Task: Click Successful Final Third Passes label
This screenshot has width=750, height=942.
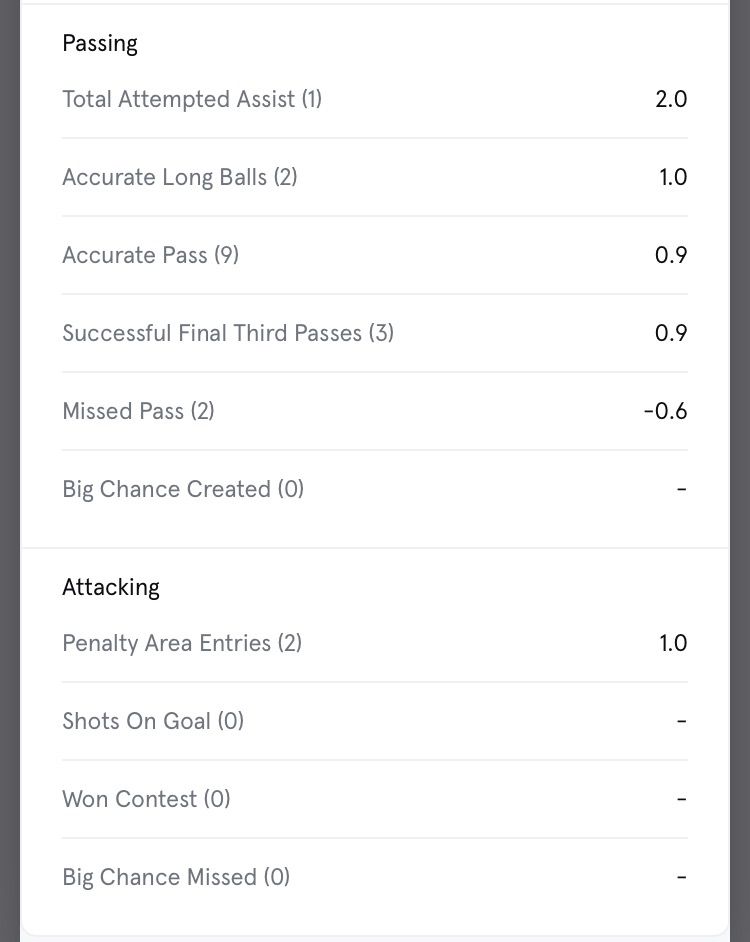Action: pos(228,333)
